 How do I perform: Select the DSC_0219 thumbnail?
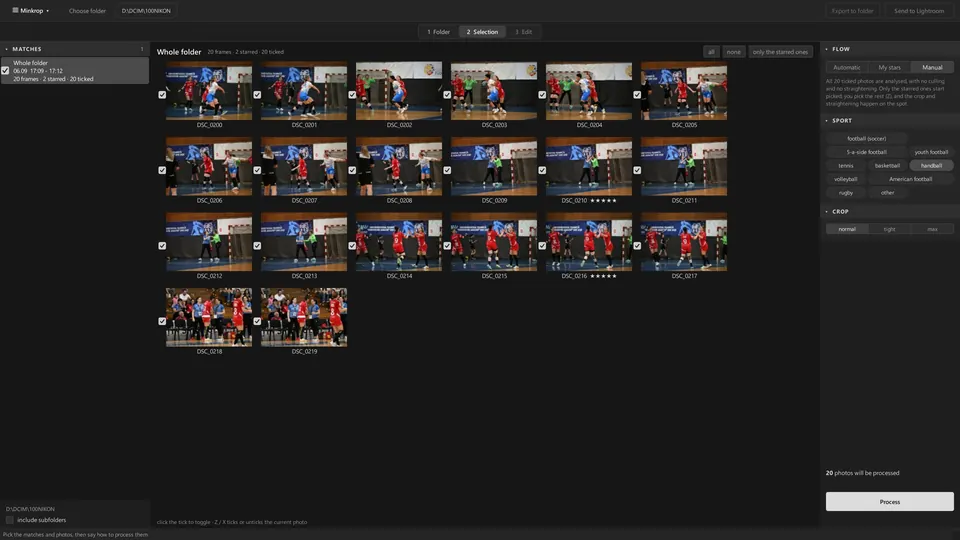coord(304,317)
